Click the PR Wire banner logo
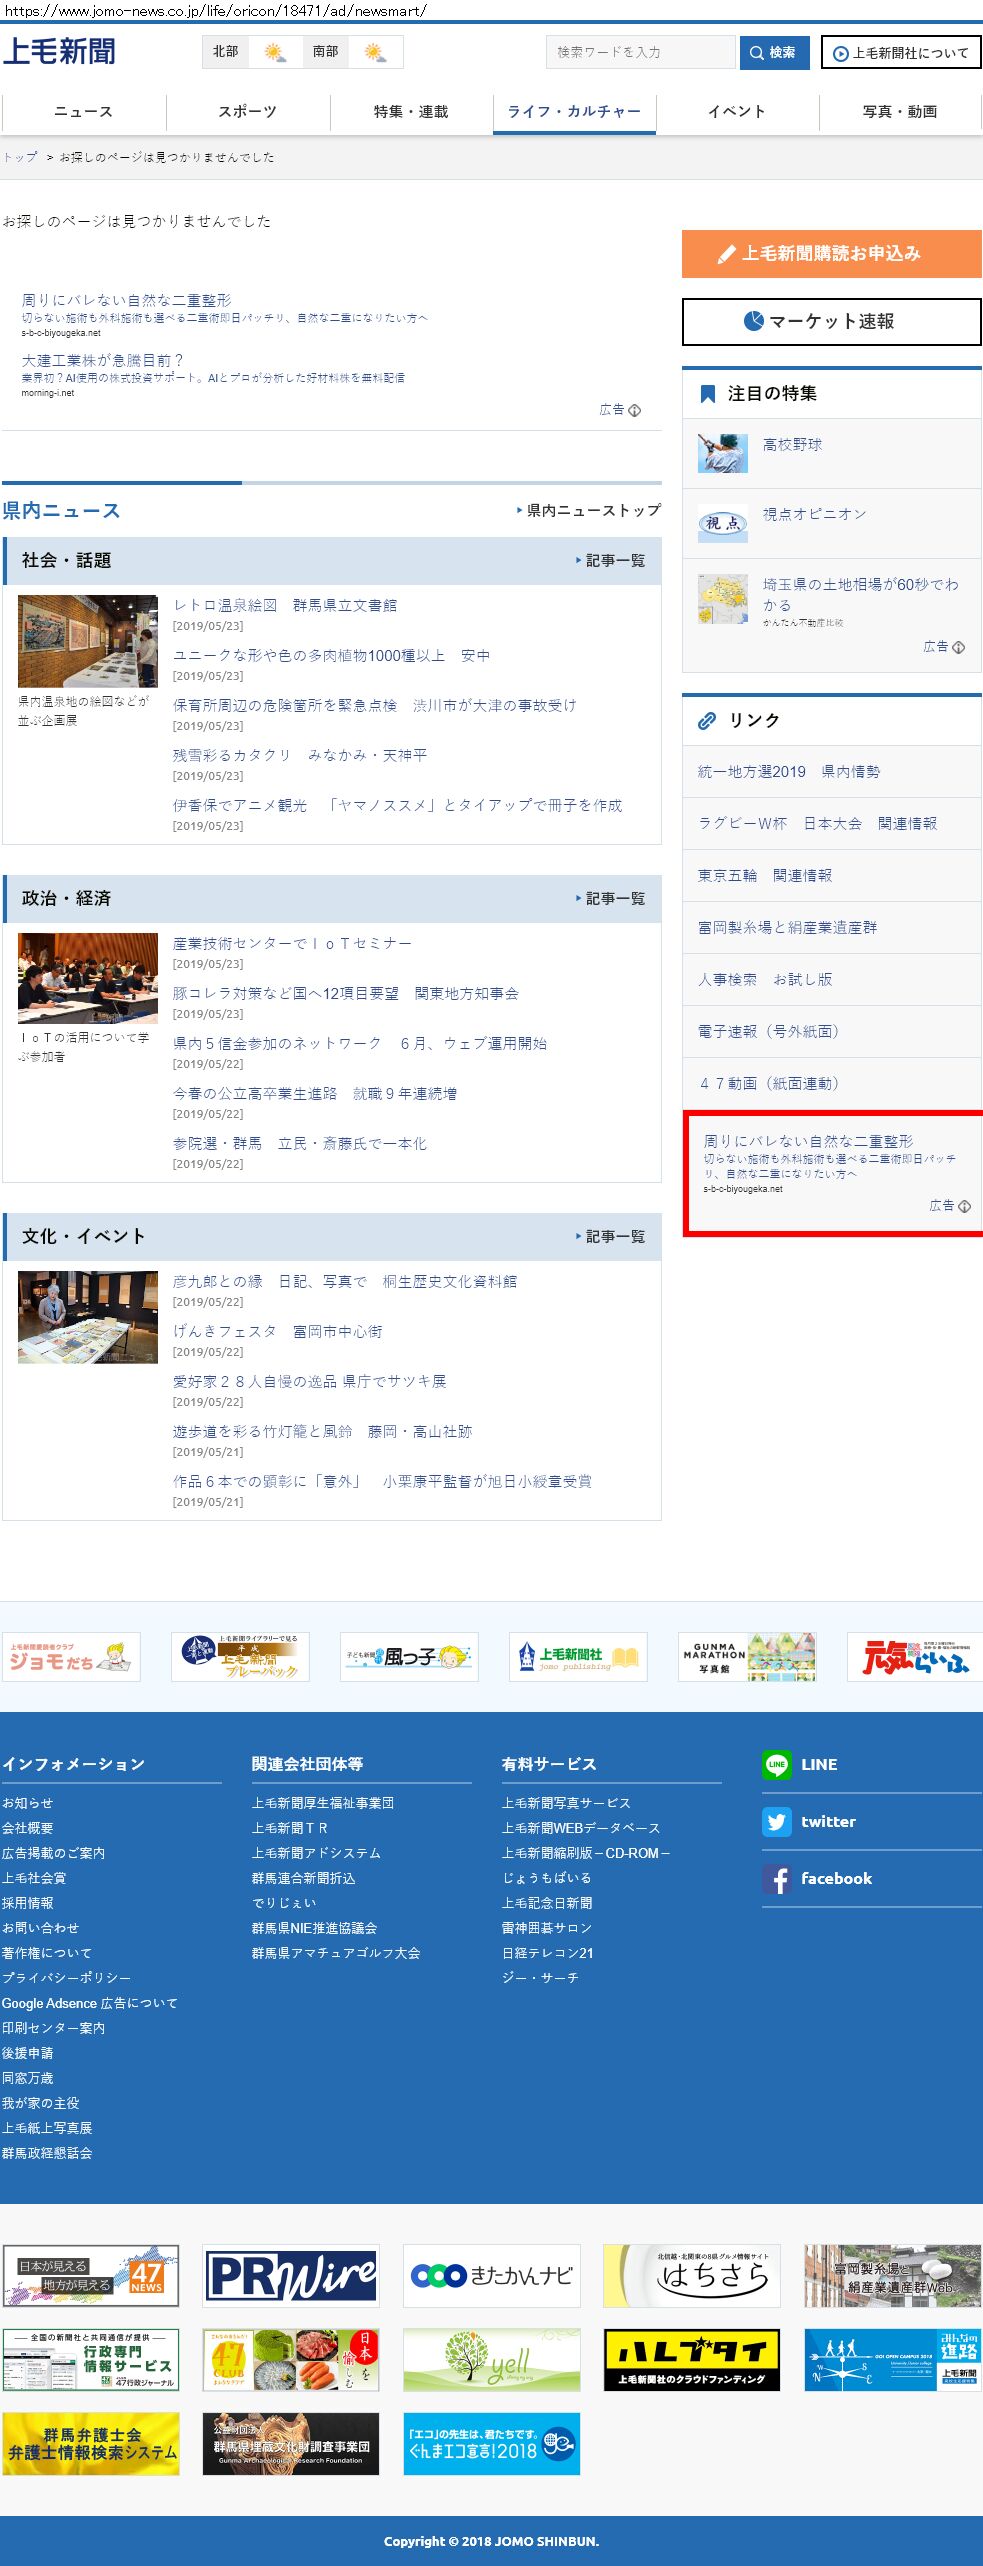Screen dimensions: 983x2566 click(x=291, y=2276)
